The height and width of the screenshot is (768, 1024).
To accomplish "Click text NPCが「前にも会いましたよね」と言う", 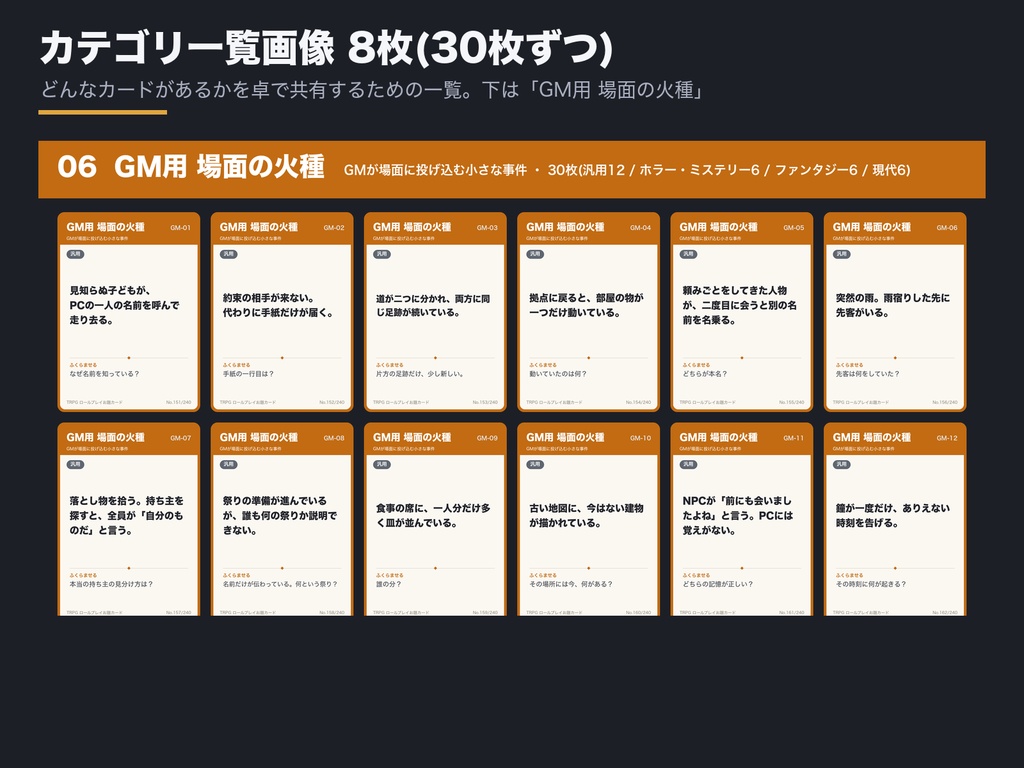I will [x=737, y=515].
